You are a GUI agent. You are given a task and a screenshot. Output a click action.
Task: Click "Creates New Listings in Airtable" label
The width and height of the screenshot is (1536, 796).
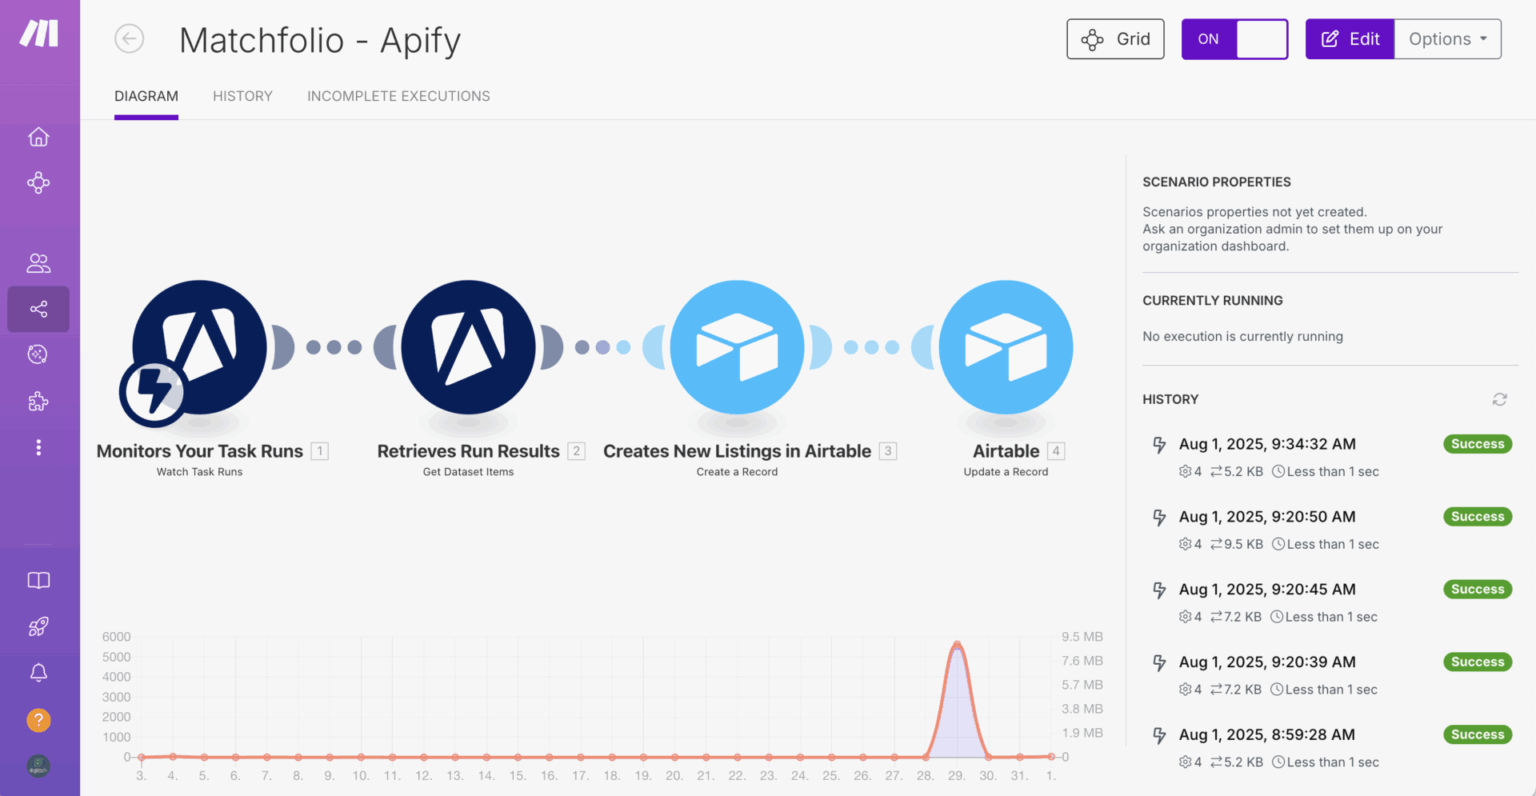point(737,451)
